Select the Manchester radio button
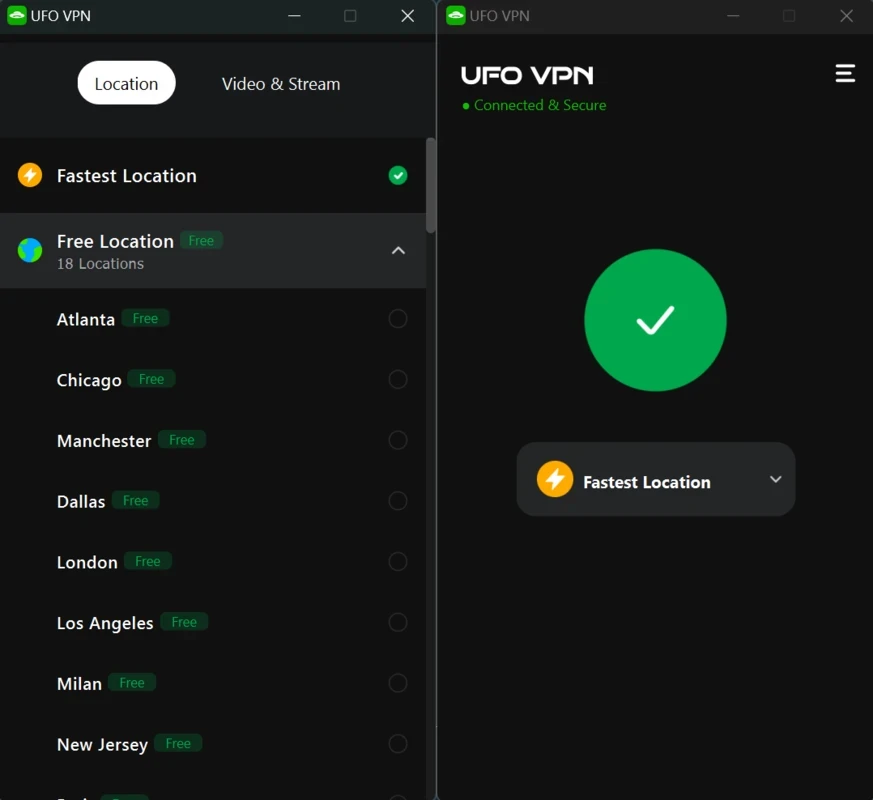The image size is (873, 800). click(398, 440)
